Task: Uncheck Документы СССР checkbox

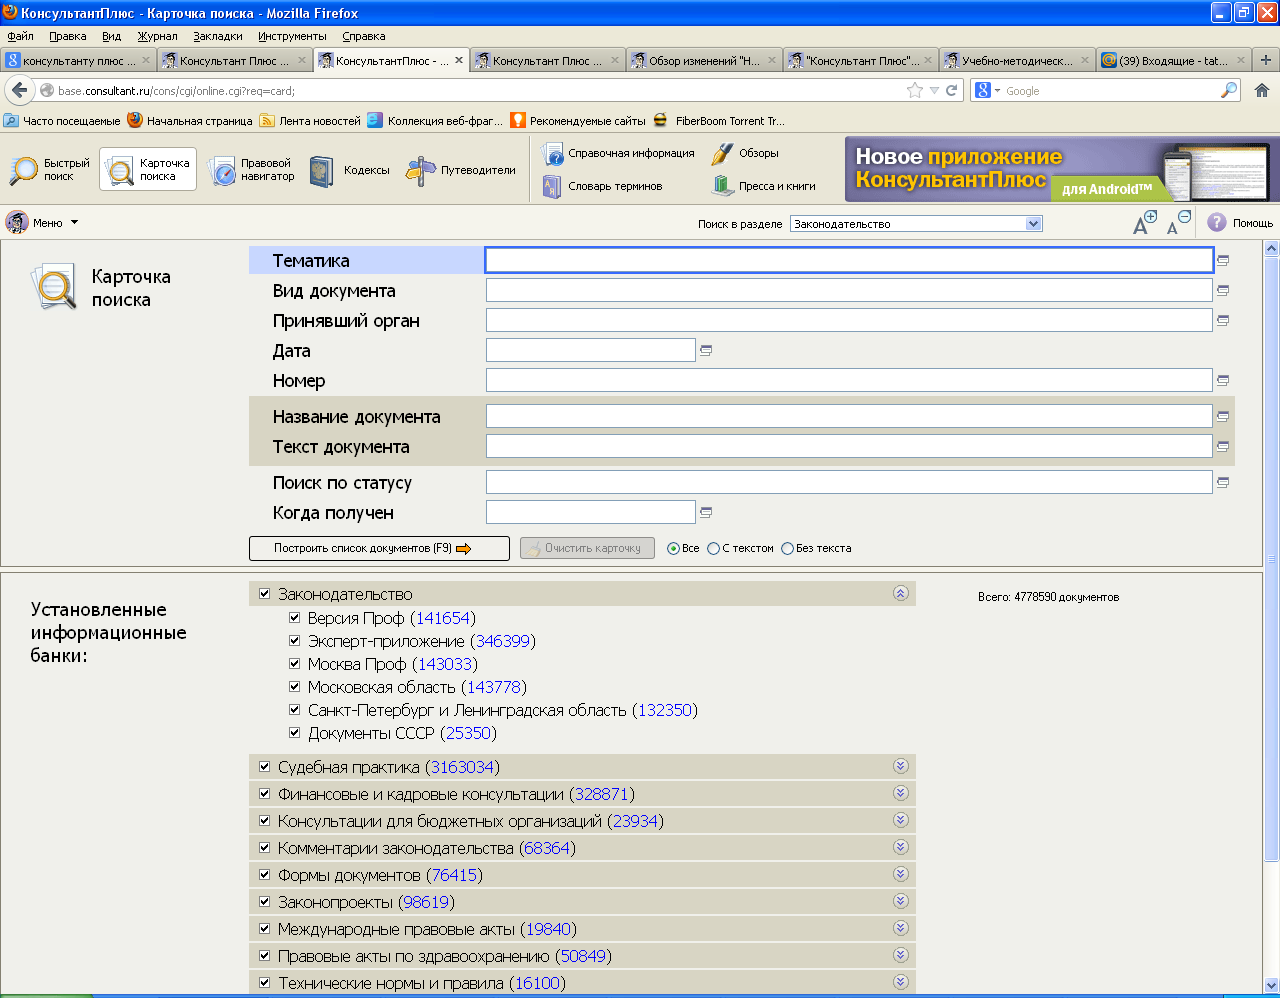Action: tap(295, 732)
